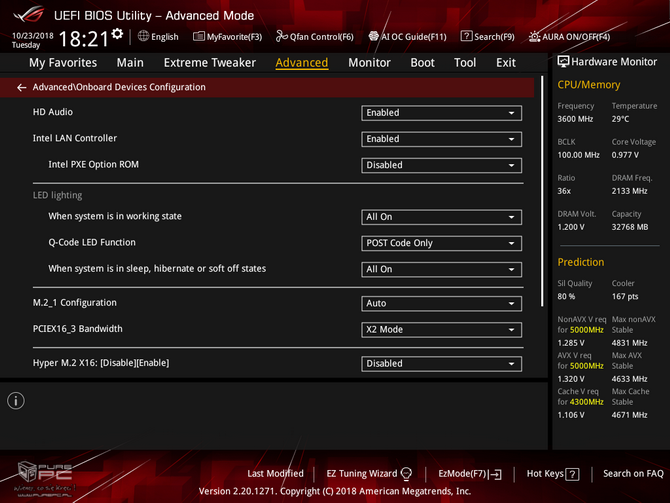Open MyFavorite(F3) folder icon
This screenshot has height=503, width=670.
(x=199, y=36)
